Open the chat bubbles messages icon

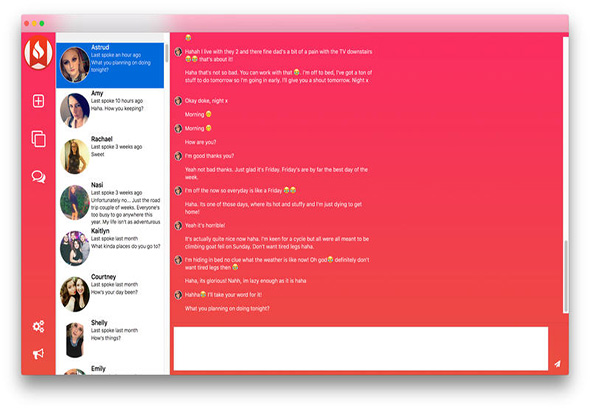coord(38,176)
